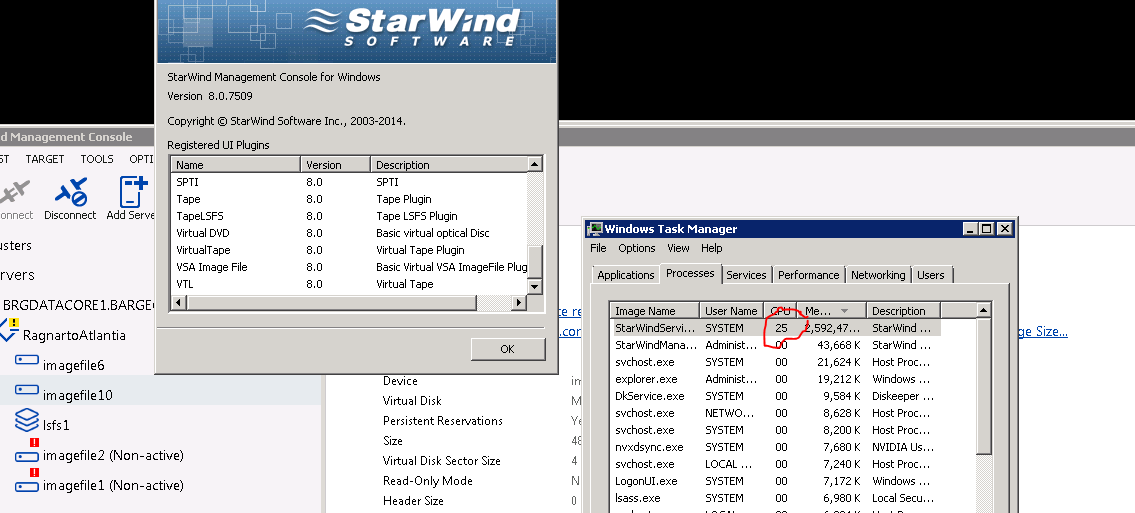The width and height of the screenshot is (1135, 513).
Task: Click the Task Manager title bar icon
Action: 595,229
